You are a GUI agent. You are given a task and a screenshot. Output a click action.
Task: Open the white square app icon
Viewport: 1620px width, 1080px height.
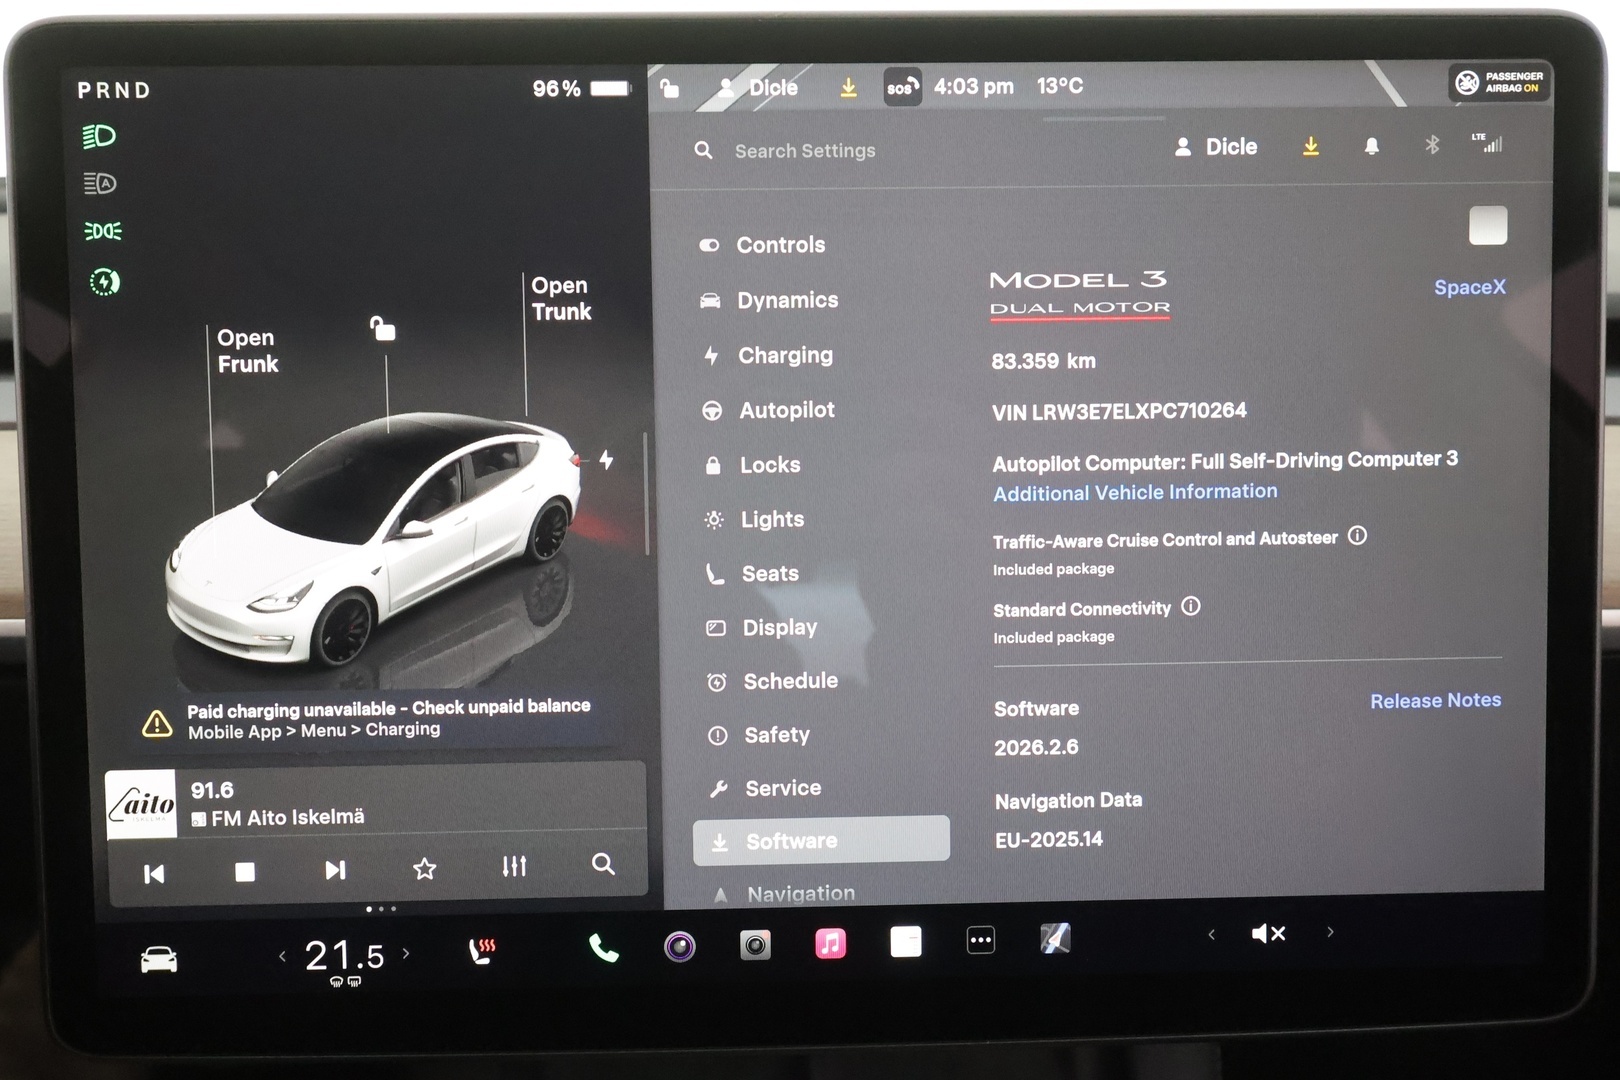pyautogui.click(x=906, y=941)
